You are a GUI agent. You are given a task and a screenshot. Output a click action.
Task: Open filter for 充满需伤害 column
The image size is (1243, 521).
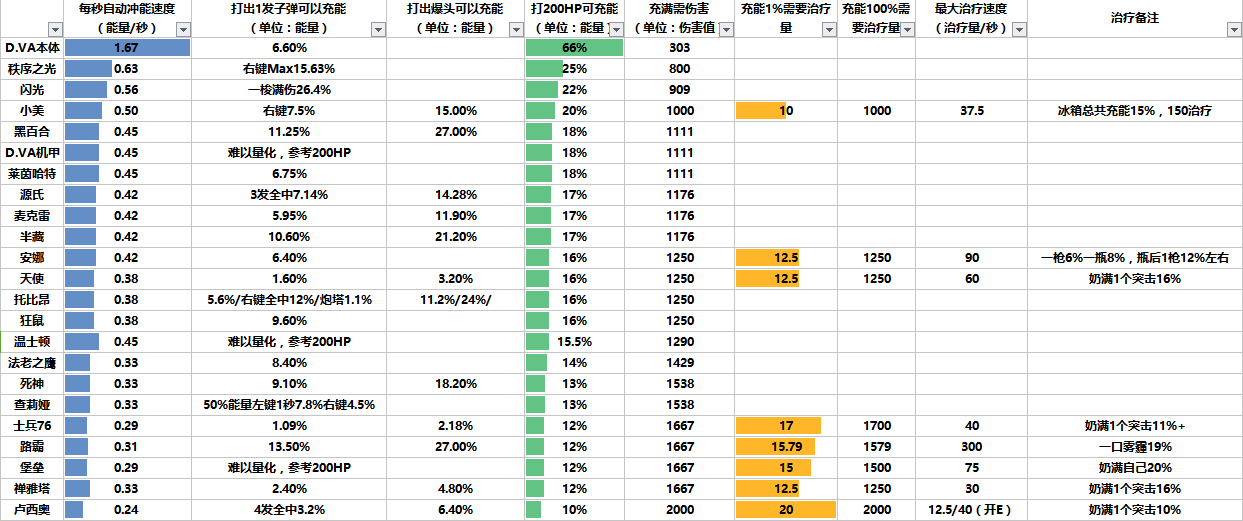[726, 30]
